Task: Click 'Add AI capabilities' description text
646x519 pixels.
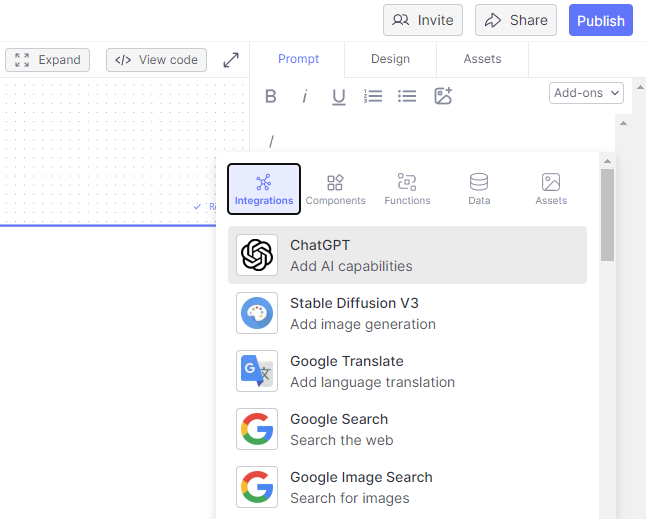Action: pyautogui.click(x=351, y=267)
